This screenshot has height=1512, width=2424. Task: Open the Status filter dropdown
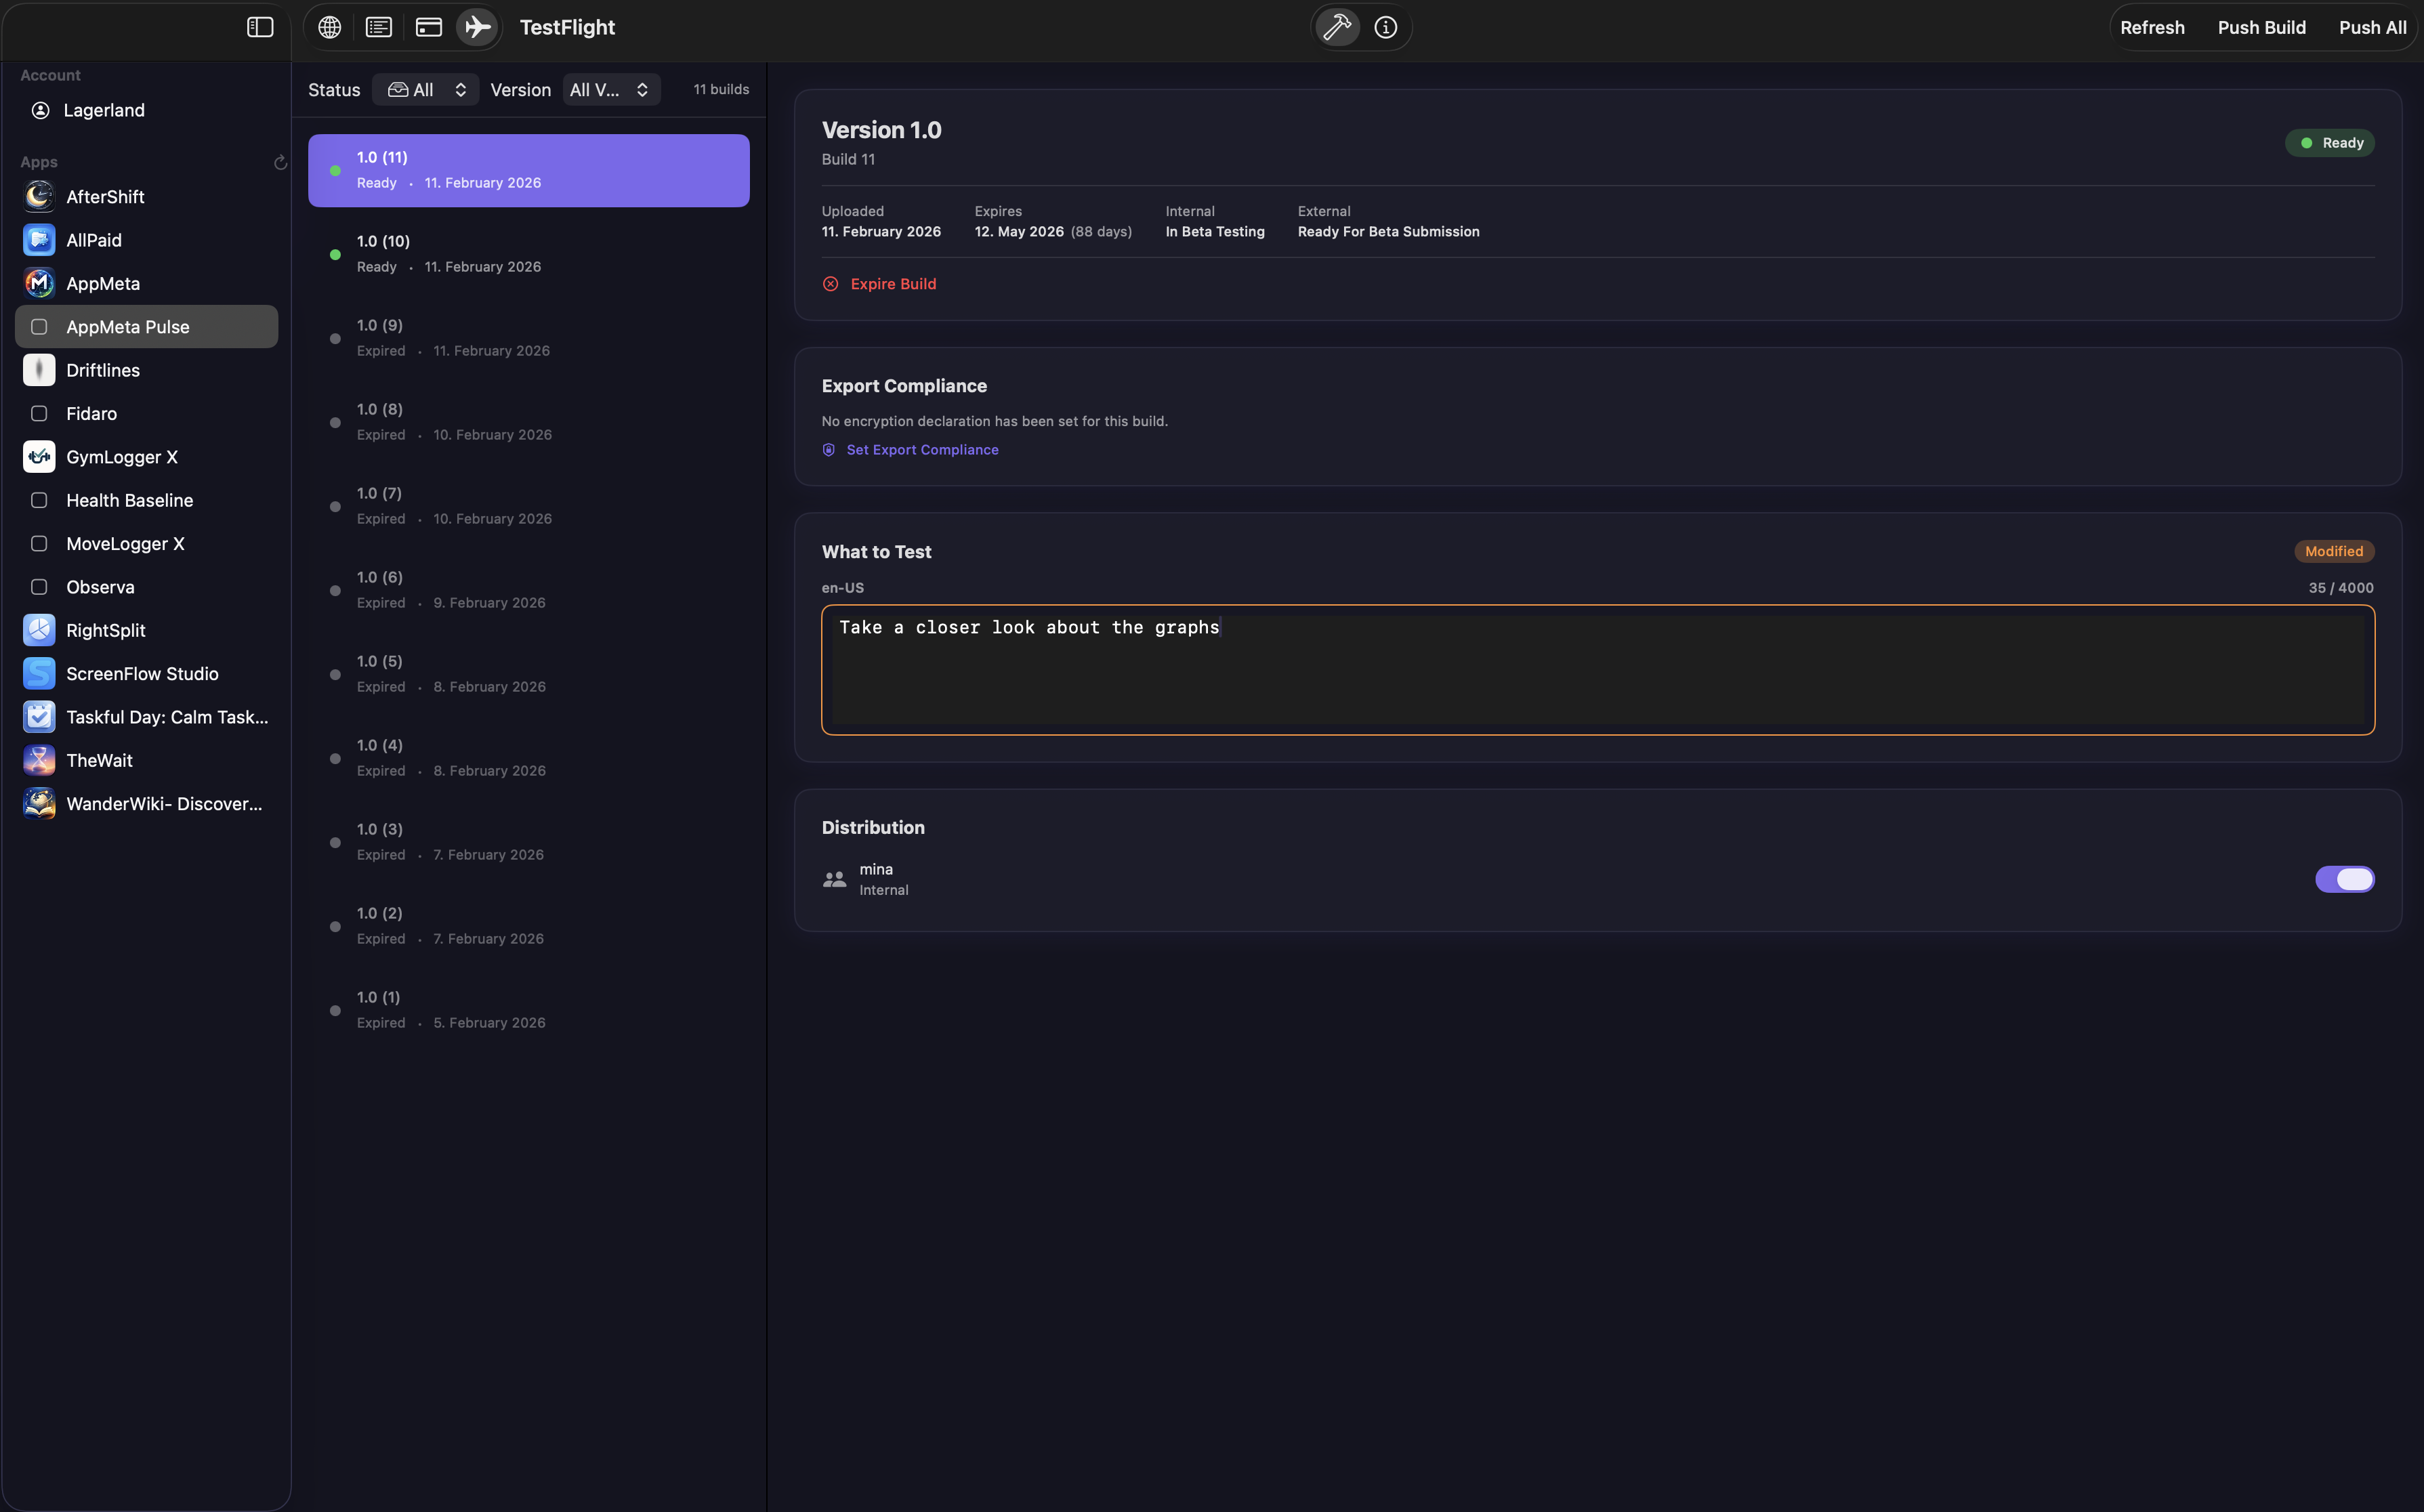click(425, 89)
